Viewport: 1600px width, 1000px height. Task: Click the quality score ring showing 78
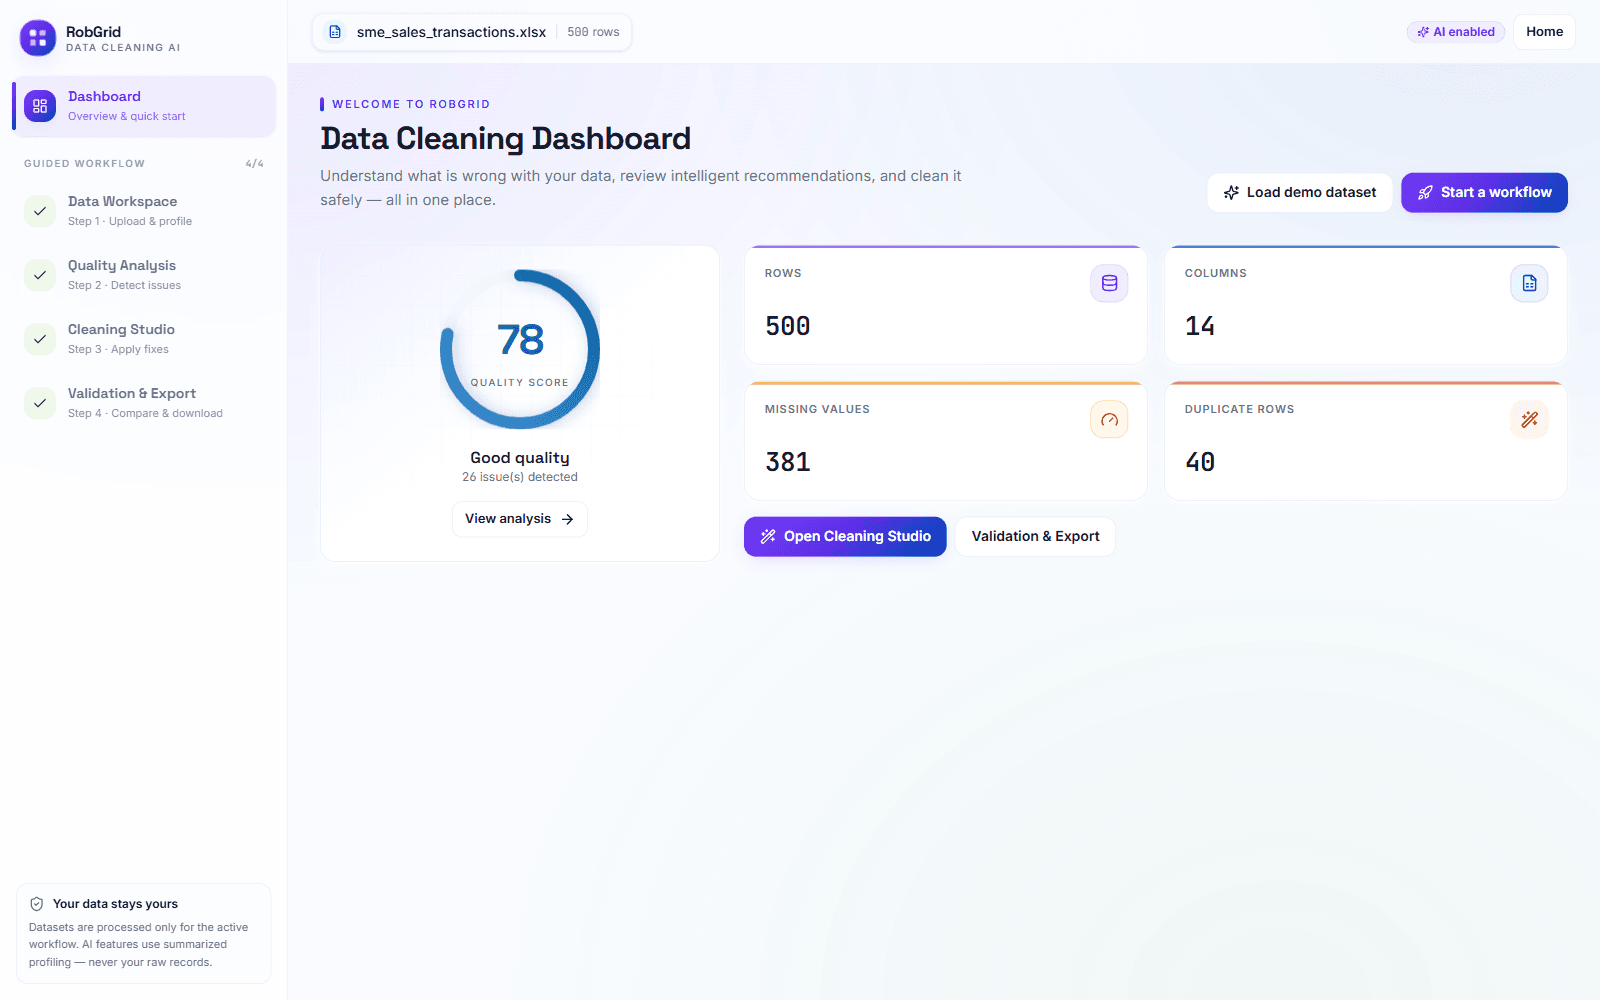click(x=520, y=349)
